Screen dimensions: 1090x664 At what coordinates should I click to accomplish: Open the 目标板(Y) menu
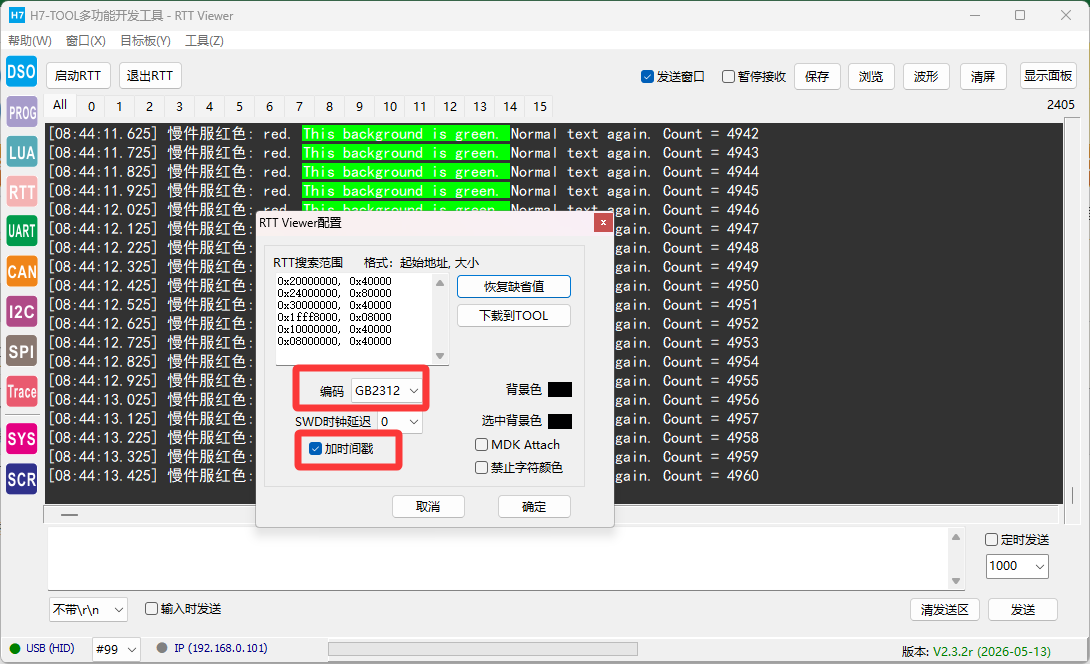click(145, 41)
